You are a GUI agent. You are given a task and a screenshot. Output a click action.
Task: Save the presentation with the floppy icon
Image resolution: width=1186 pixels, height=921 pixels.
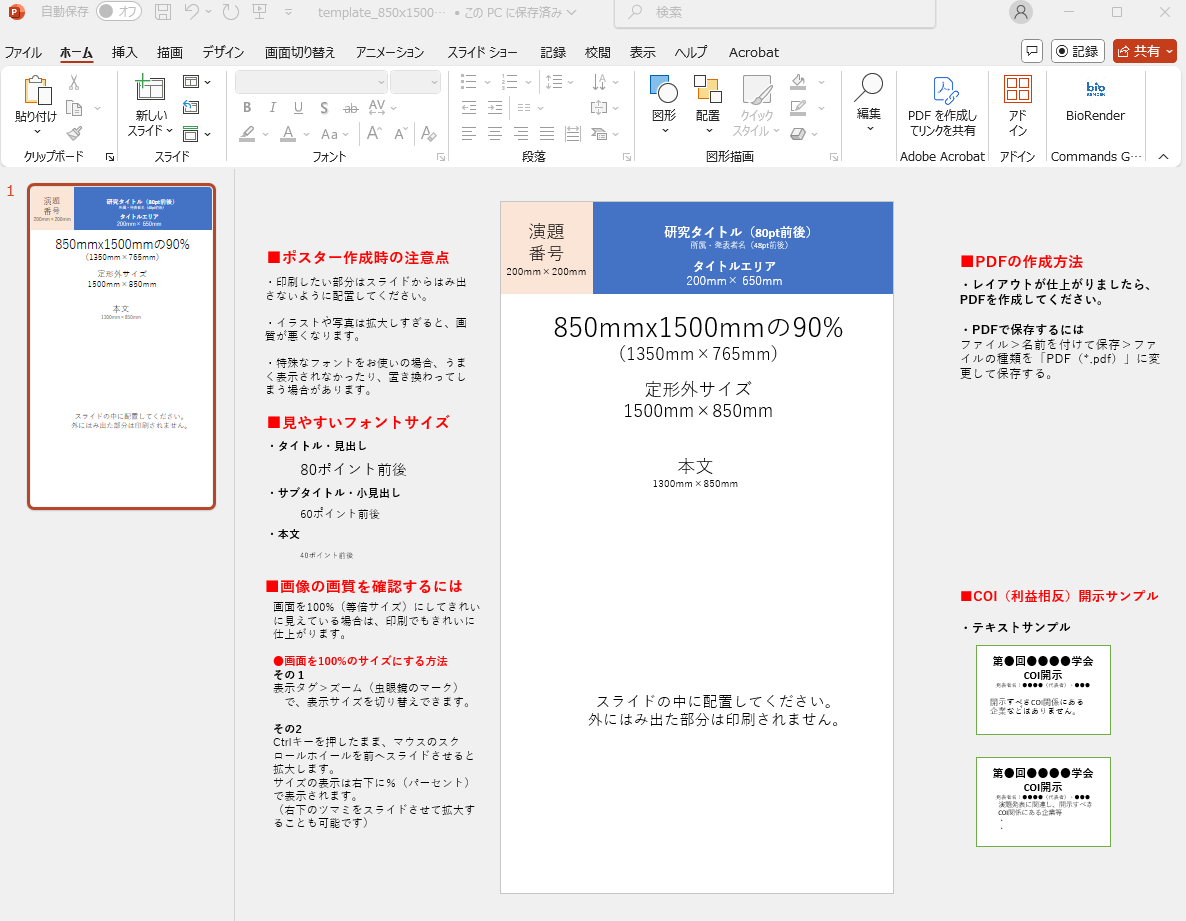pos(163,12)
